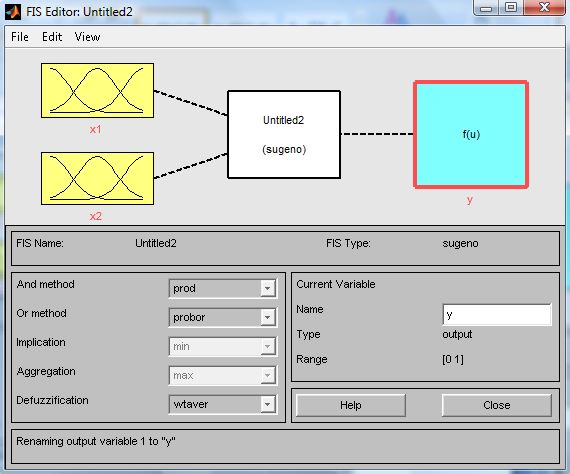The image size is (570, 474).
Task: Open the Or method probor dropdown
Action: click(x=222, y=317)
